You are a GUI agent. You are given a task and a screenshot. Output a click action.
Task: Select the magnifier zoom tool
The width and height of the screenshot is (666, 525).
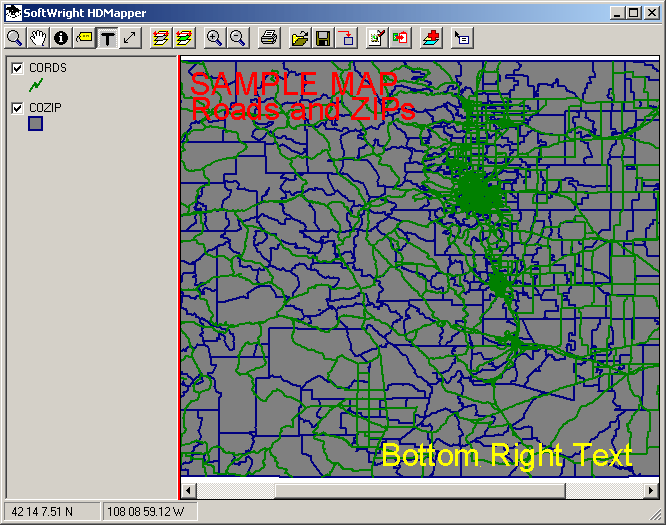pos(15,38)
